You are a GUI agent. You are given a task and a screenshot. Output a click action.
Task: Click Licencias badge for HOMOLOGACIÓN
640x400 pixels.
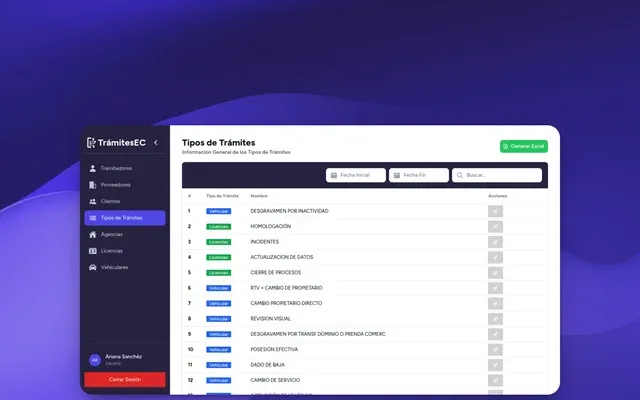point(218,227)
